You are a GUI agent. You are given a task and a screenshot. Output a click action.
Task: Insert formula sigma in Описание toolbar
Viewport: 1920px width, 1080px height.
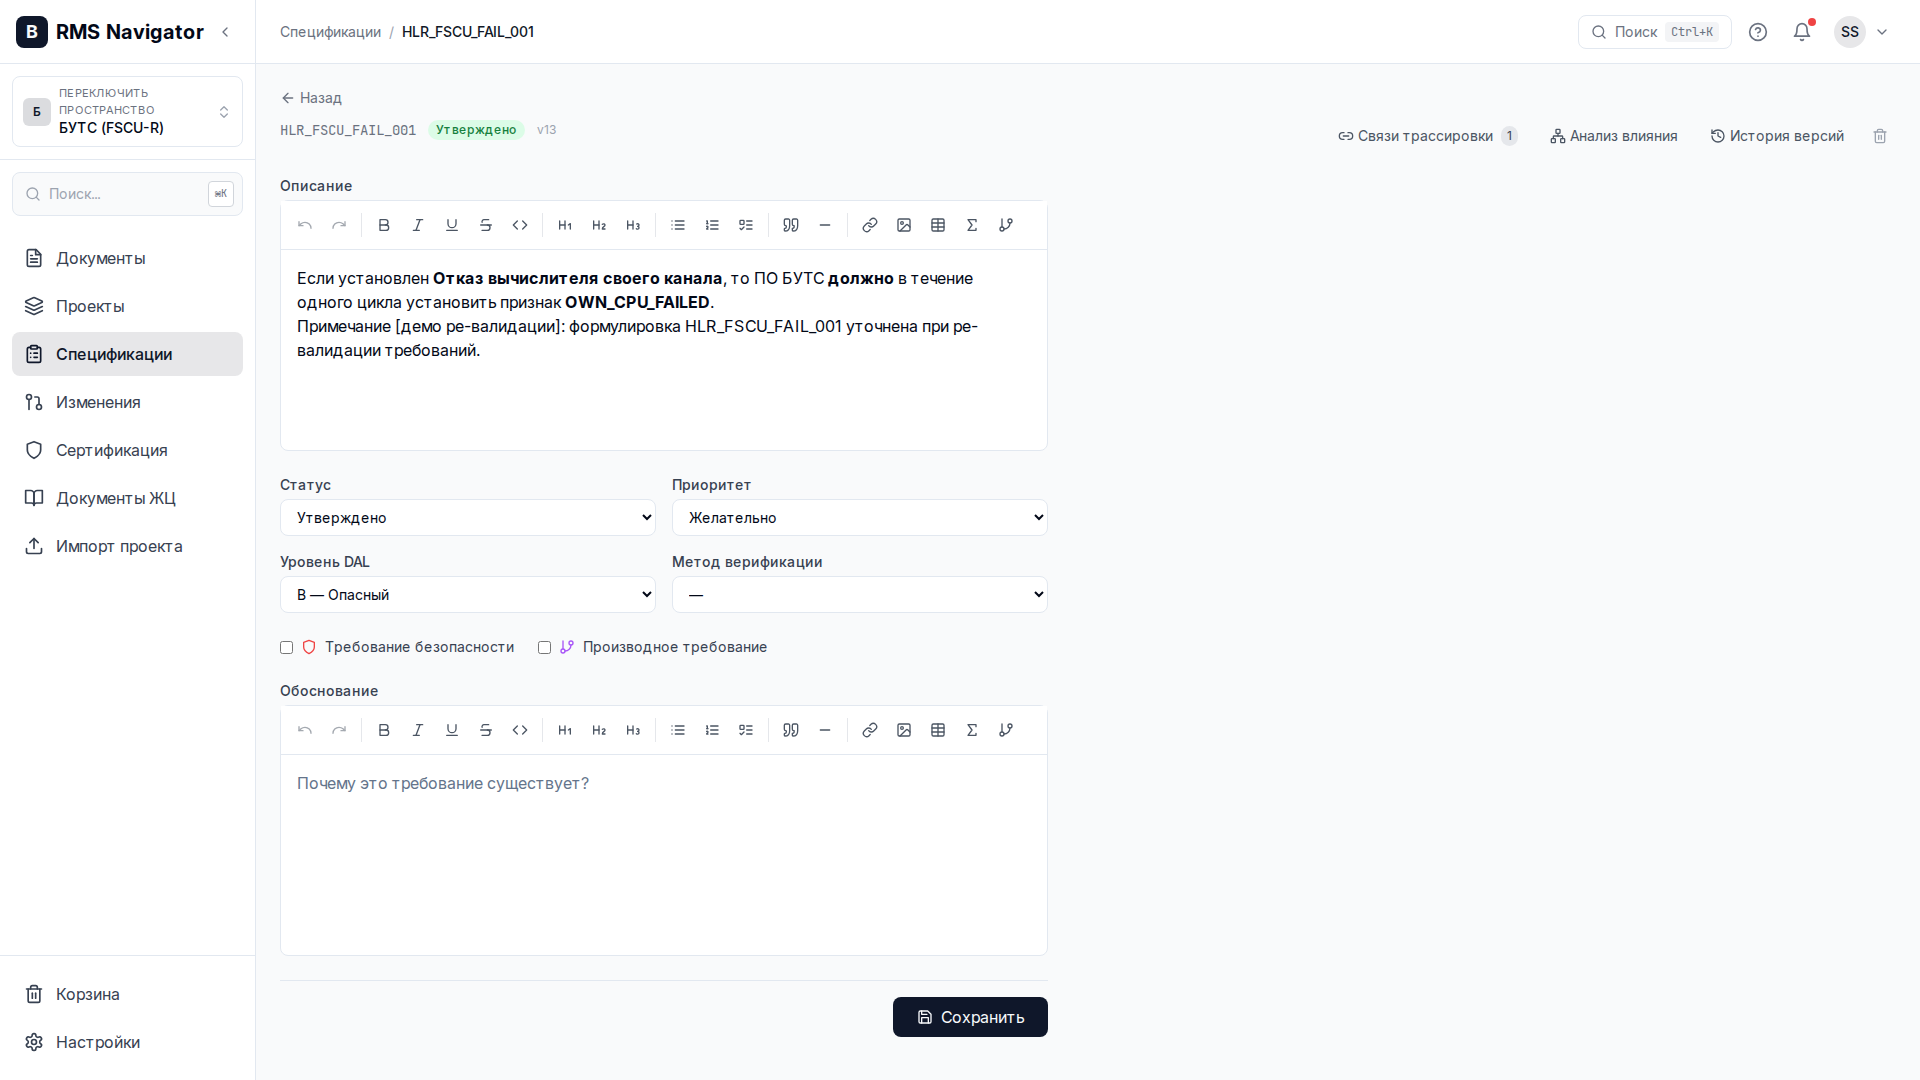click(x=972, y=225)
